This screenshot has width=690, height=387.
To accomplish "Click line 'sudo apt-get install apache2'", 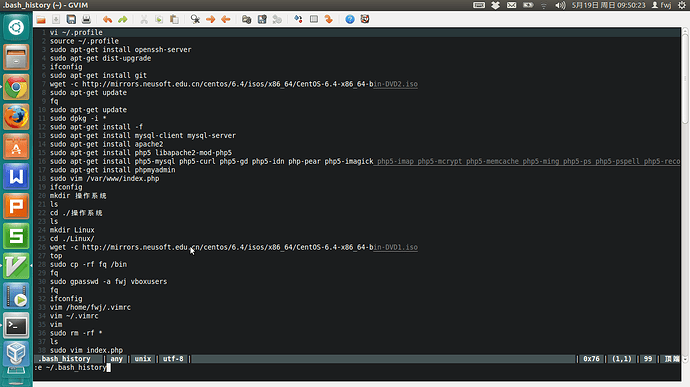I will pos(106,144).
